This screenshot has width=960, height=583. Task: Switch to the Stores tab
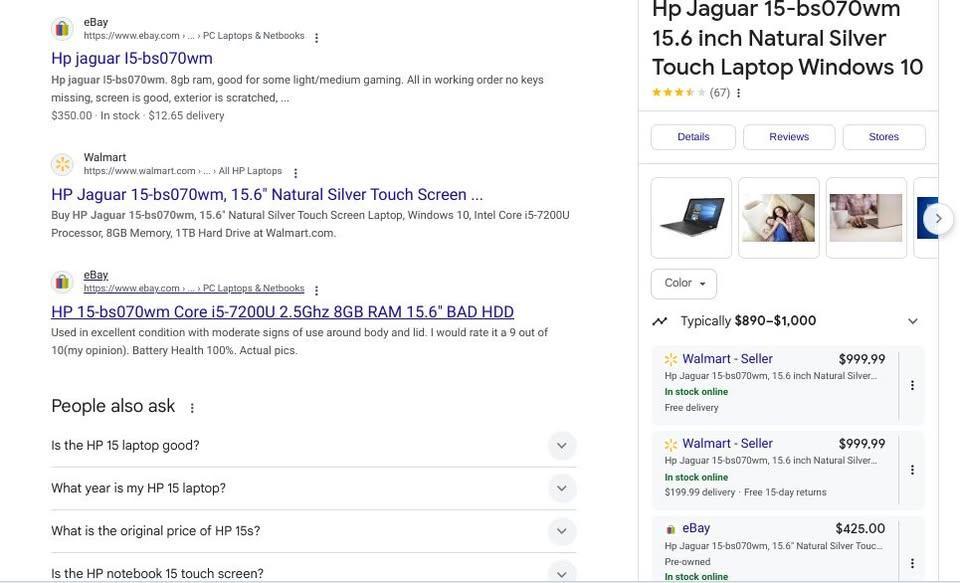(x=884, y=137)
